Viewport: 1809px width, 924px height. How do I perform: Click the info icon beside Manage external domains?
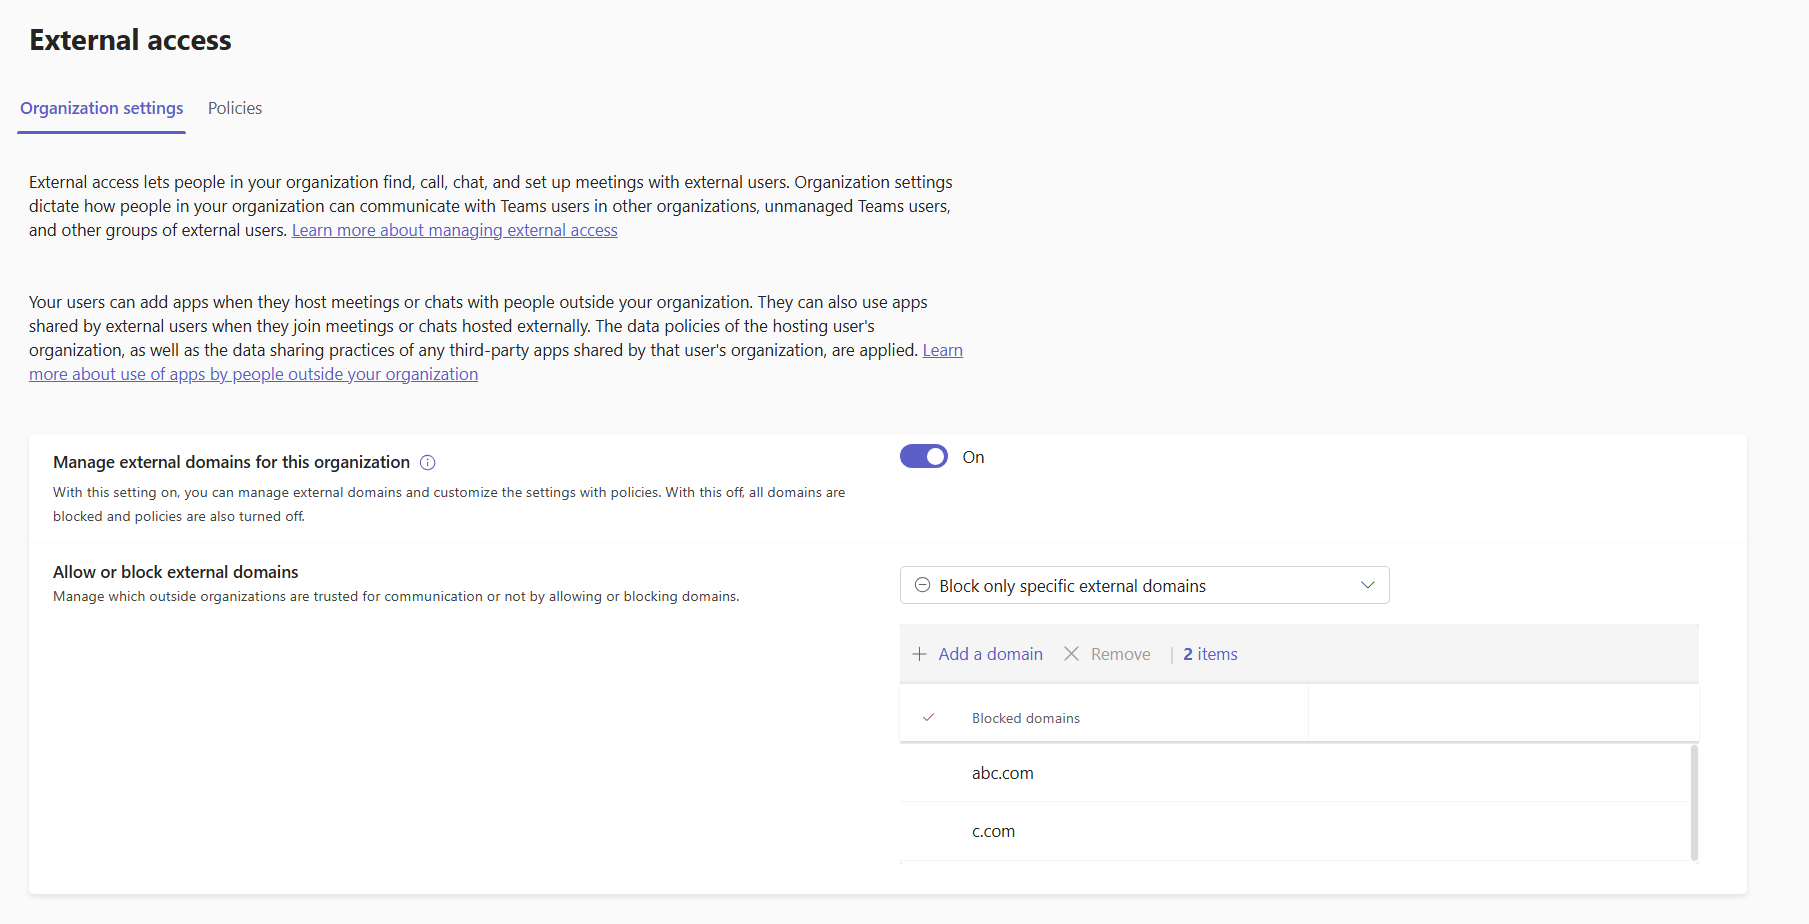[428, 462]
